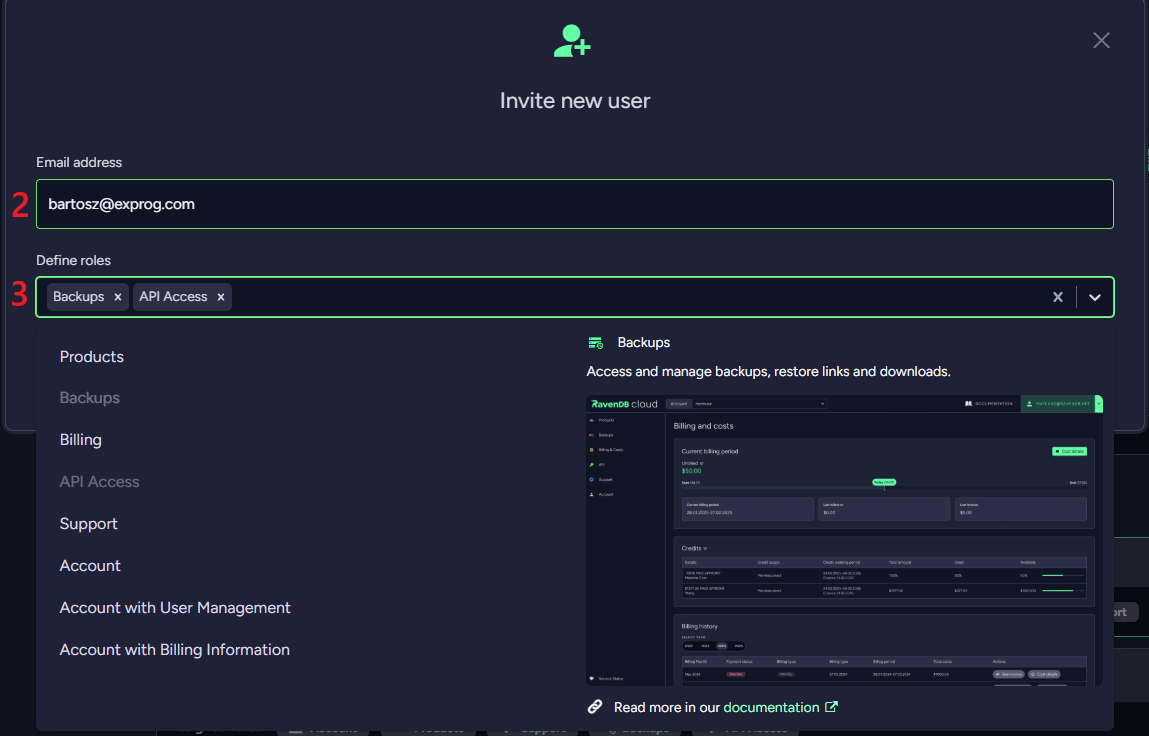Focus the Email address input field
Image resolution: width=1149 pixels, height=736 pixels.
(x=574, y=204)
